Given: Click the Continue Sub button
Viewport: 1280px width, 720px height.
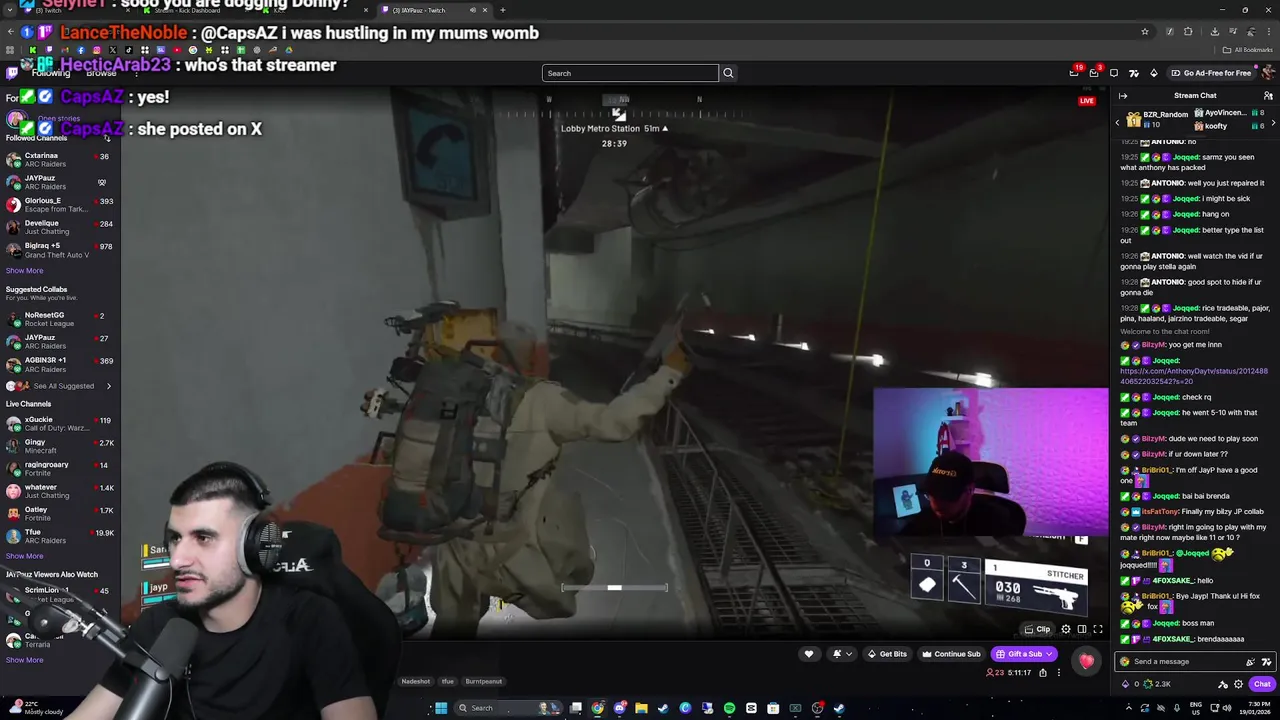Looking at the screenshot, I should click(x=951, y=654).
